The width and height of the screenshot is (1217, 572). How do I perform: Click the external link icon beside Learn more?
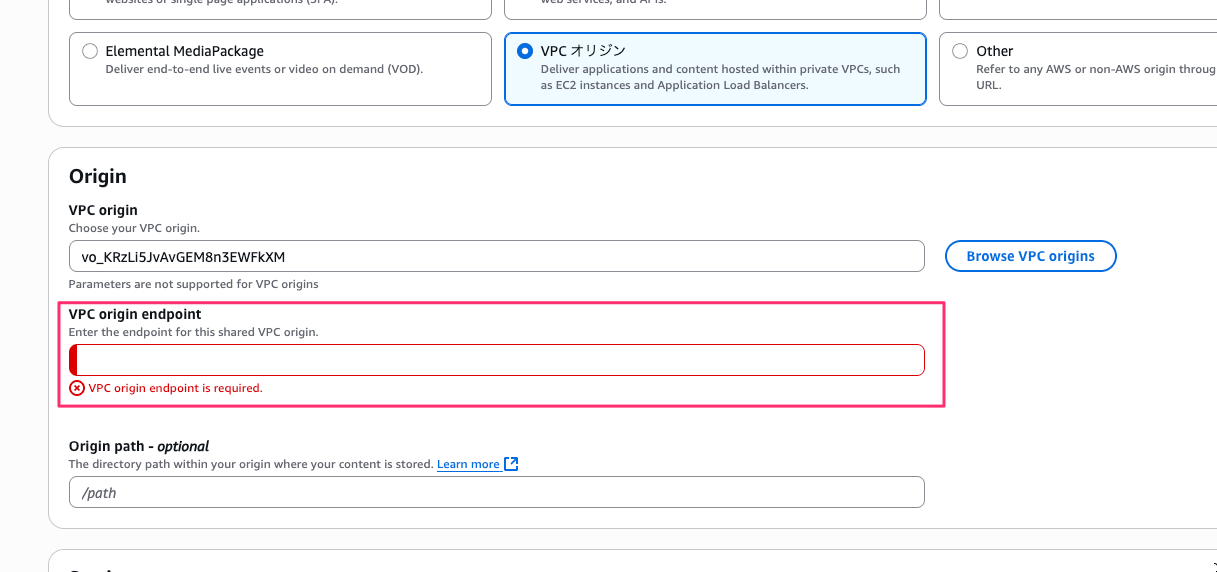coord(511,464)
